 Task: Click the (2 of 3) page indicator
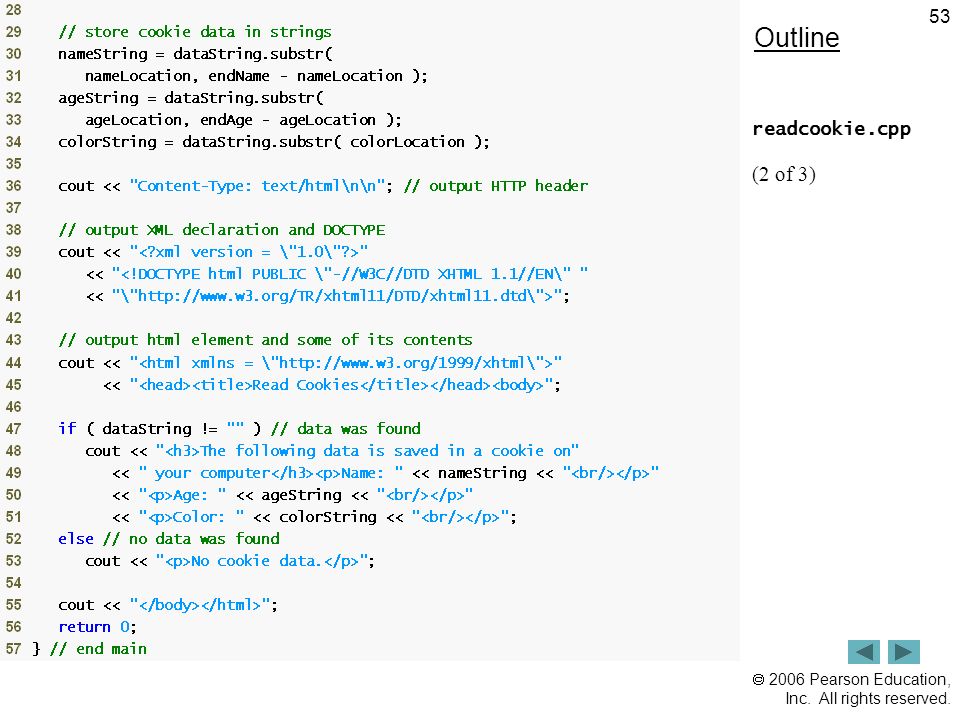(x=784, y=174)
